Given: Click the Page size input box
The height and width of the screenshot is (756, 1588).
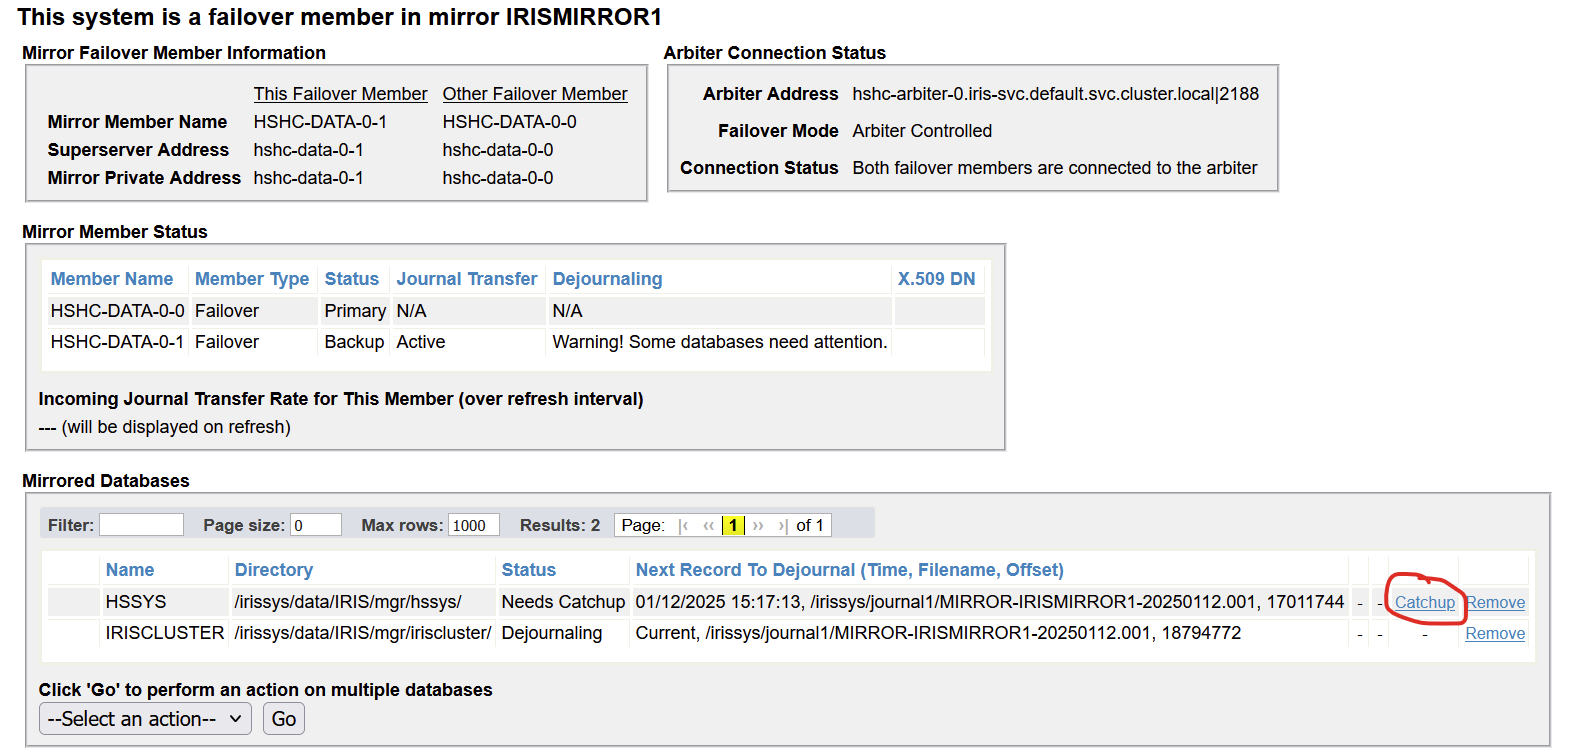Looking at the screenshot, I should [x=315, y=525].
